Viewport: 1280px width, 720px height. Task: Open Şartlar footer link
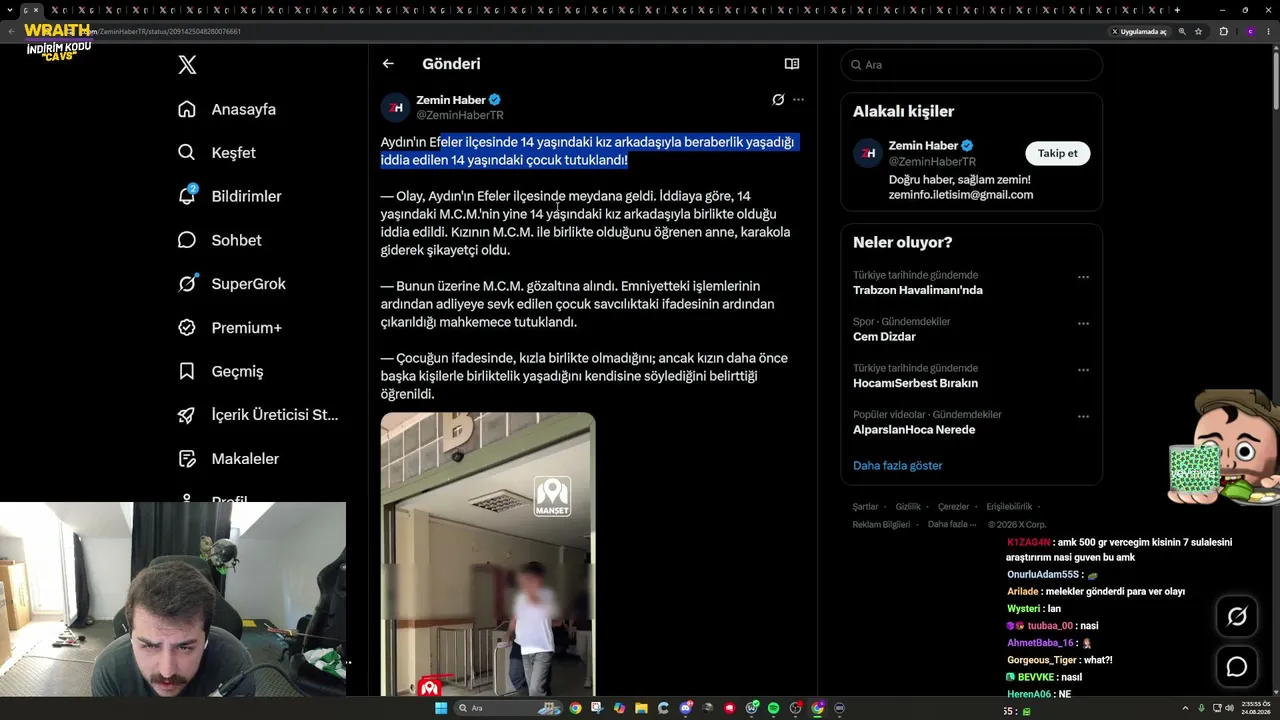click(865, 507)
